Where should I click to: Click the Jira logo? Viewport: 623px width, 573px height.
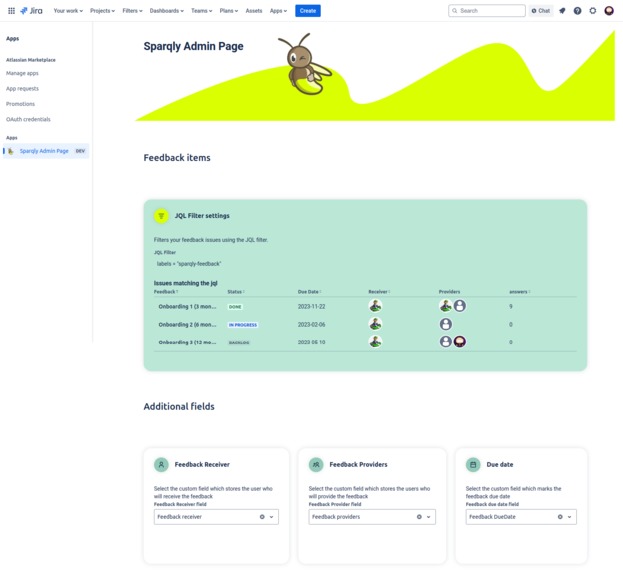(31, 11)
